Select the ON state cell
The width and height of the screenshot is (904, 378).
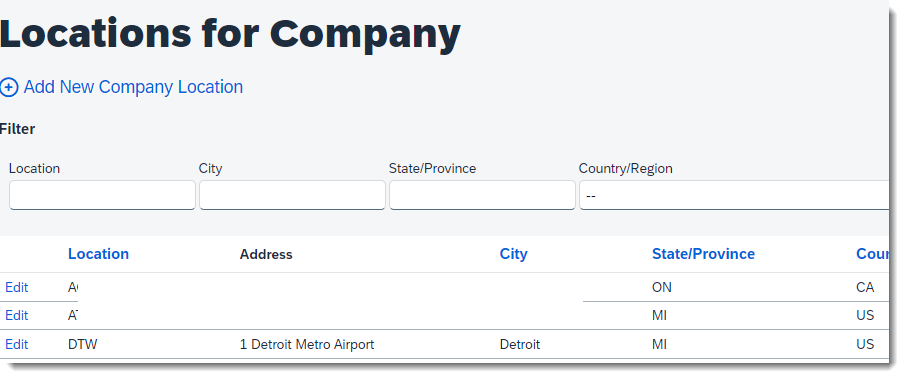661,287
